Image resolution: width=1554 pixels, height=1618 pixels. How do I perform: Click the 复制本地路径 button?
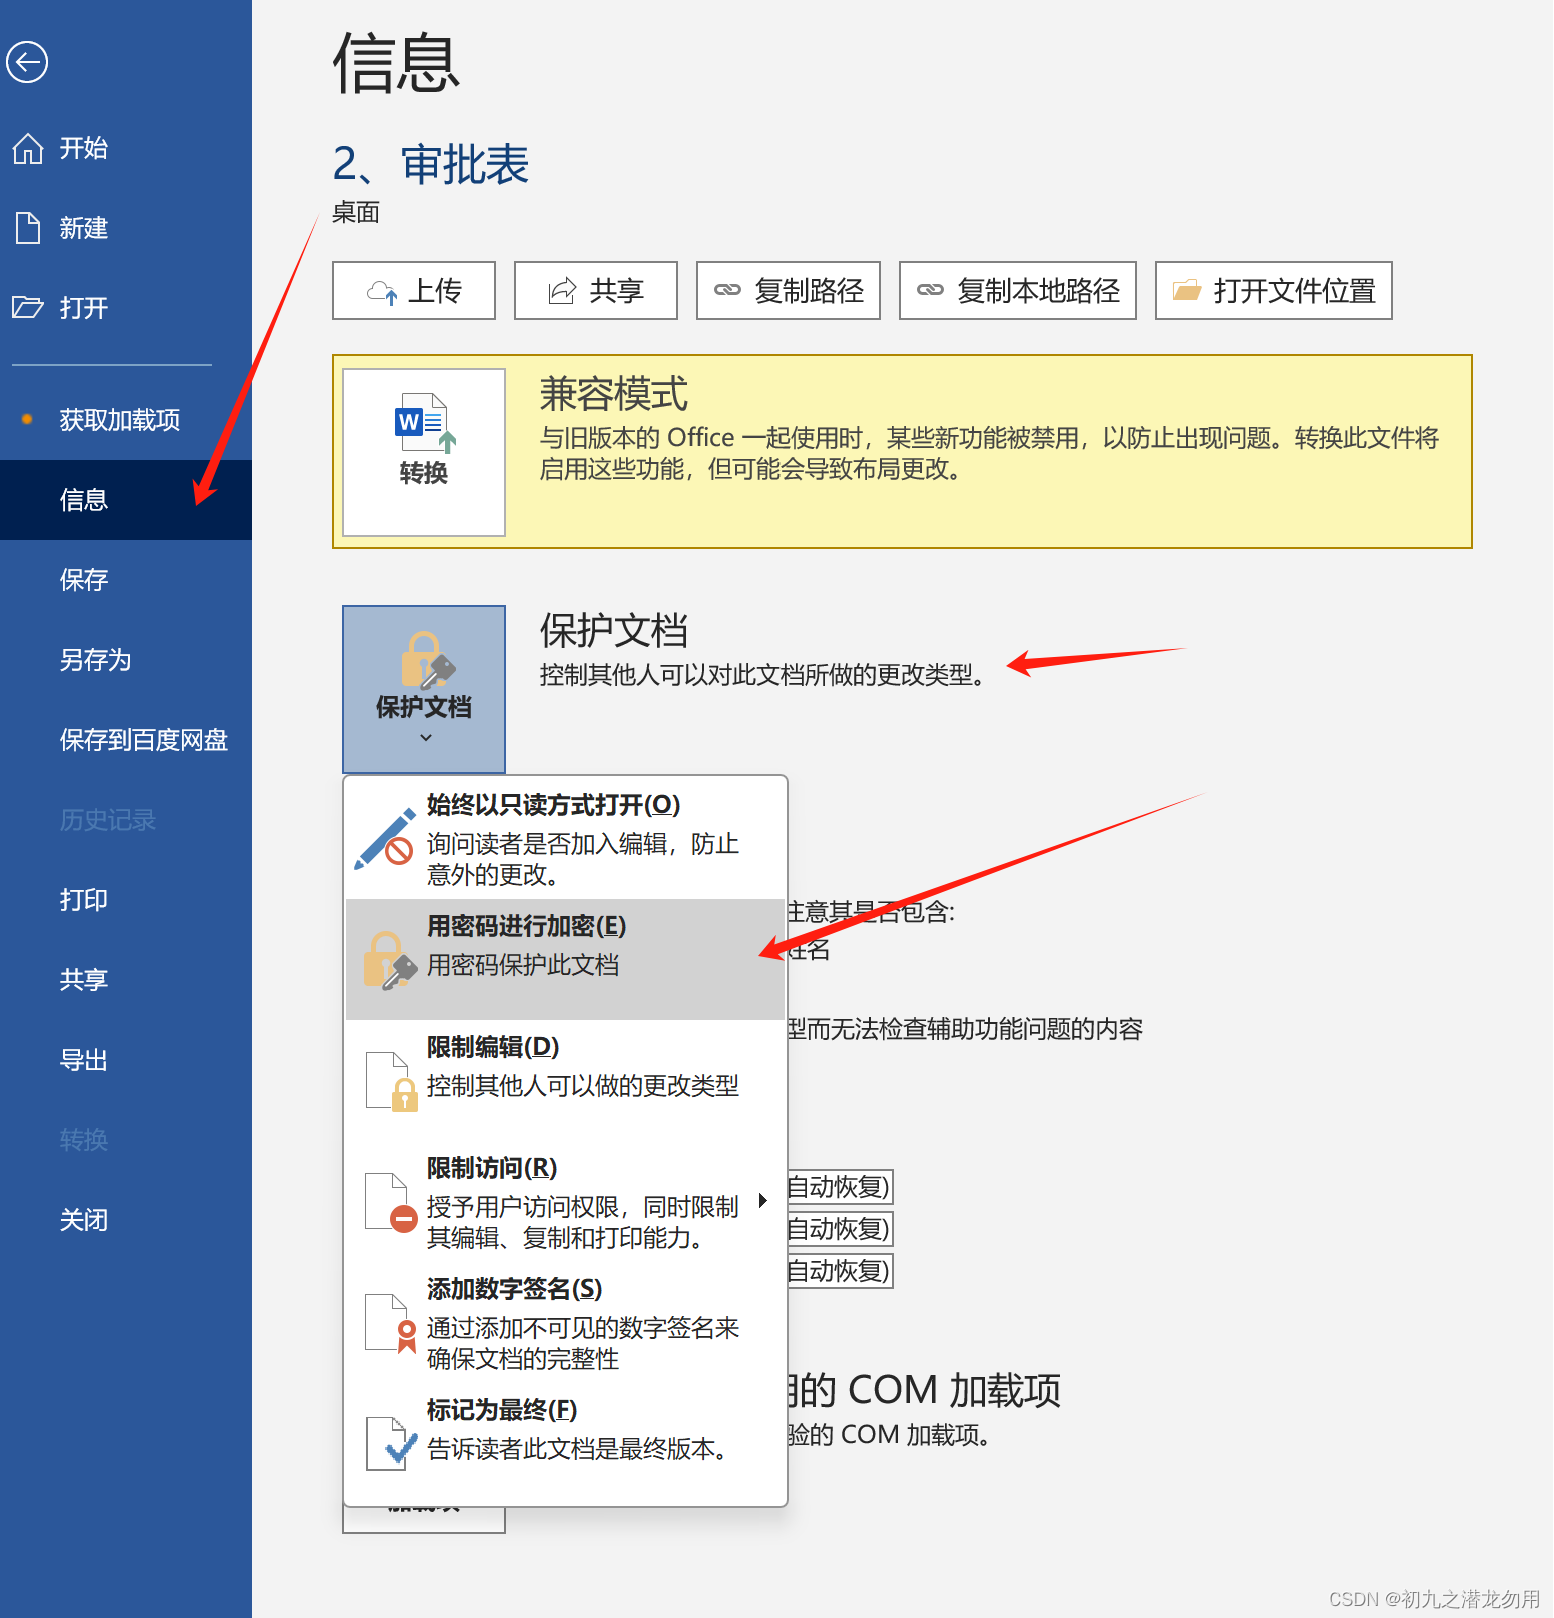click(1018, 291)
